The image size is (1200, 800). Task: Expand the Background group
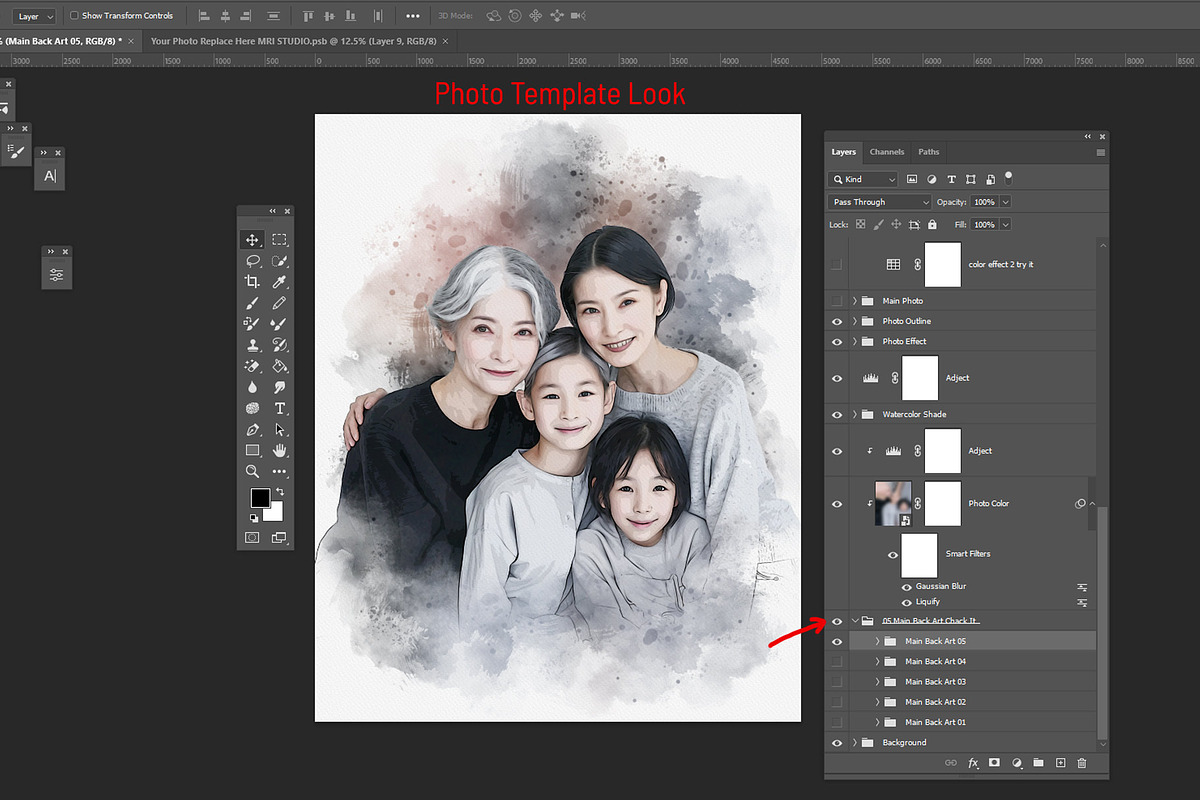tap(855, 743)
